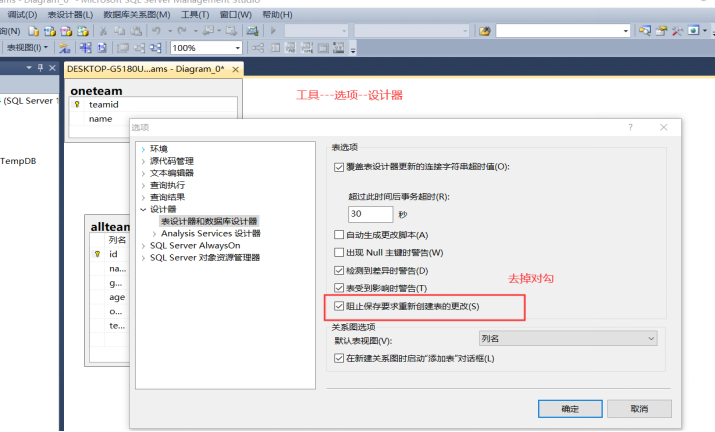Open the Toolbox hammer-and-wrench icon
This screenshot has width=715, height=432.
click(x=677, y=31)
